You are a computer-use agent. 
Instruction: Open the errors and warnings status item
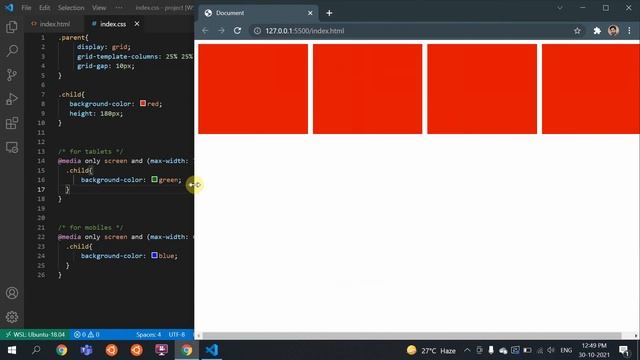(x=87, y=334)
